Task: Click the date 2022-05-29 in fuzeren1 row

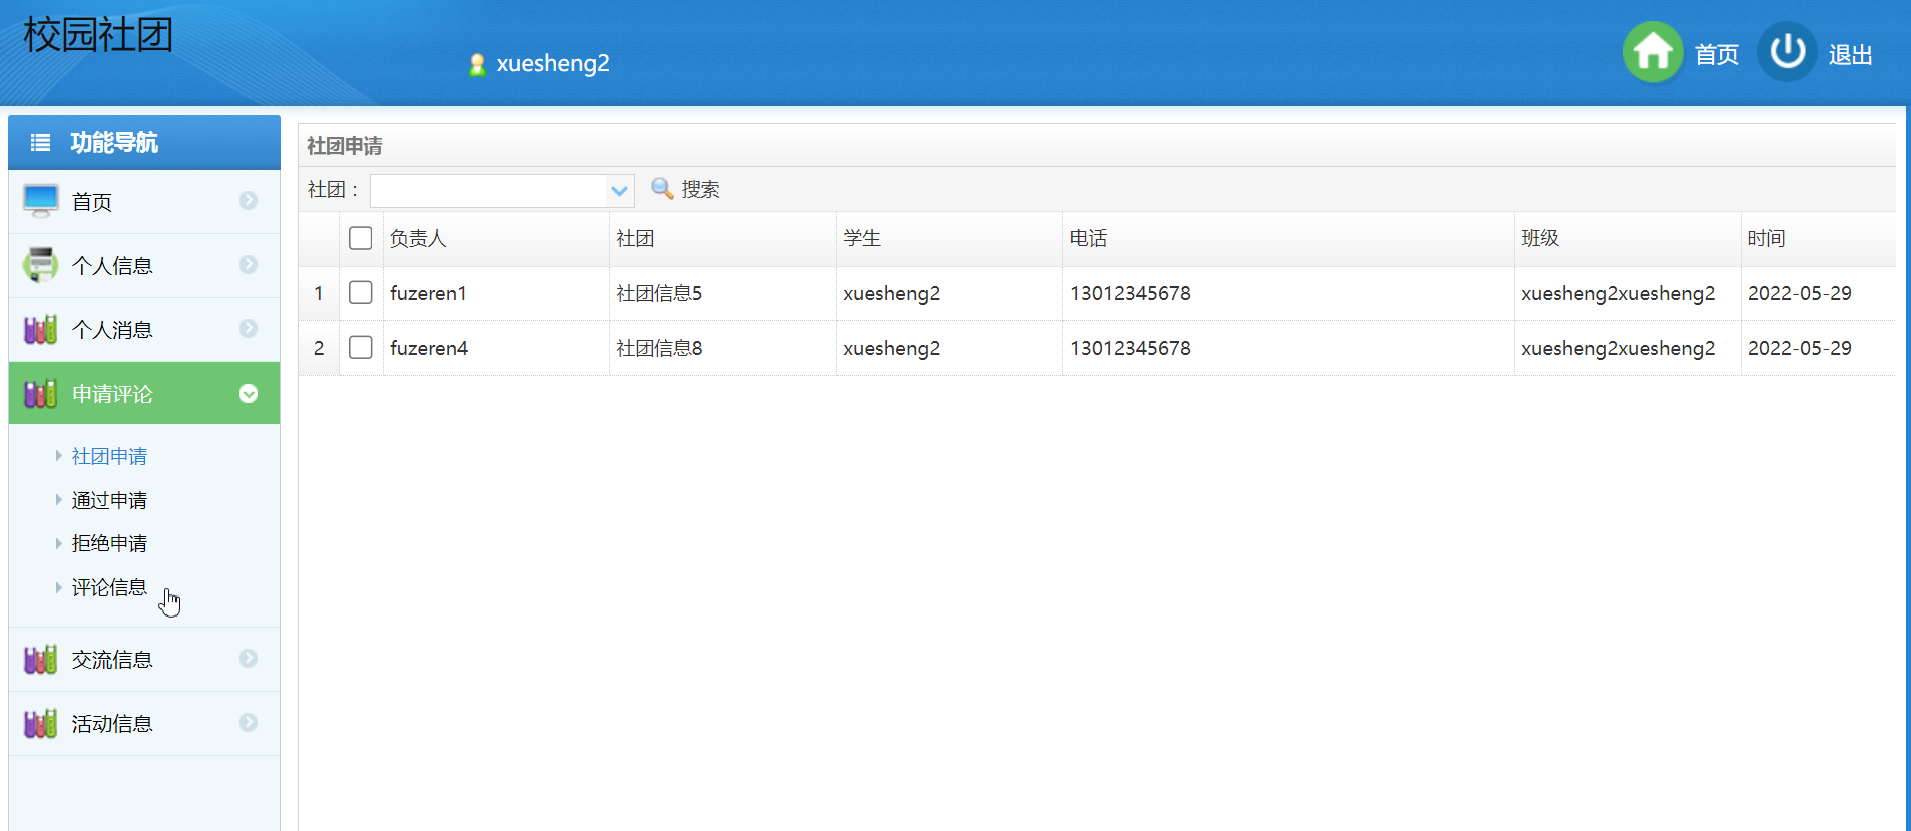Action: click(1799, 293)
